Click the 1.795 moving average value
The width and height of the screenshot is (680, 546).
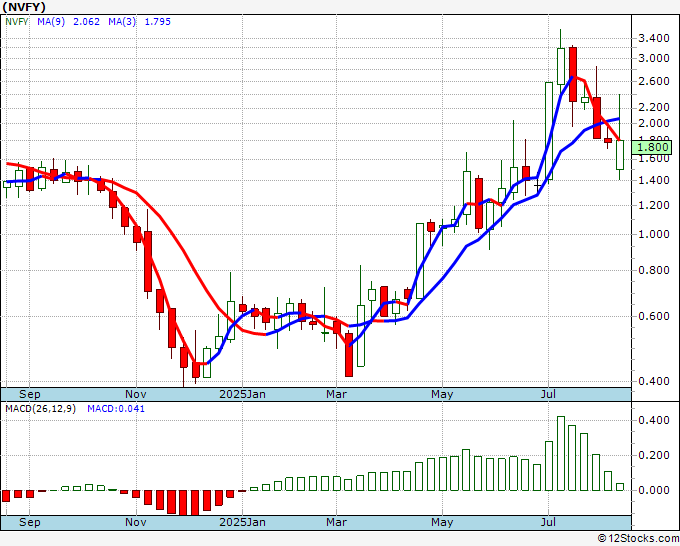point(157,21)
